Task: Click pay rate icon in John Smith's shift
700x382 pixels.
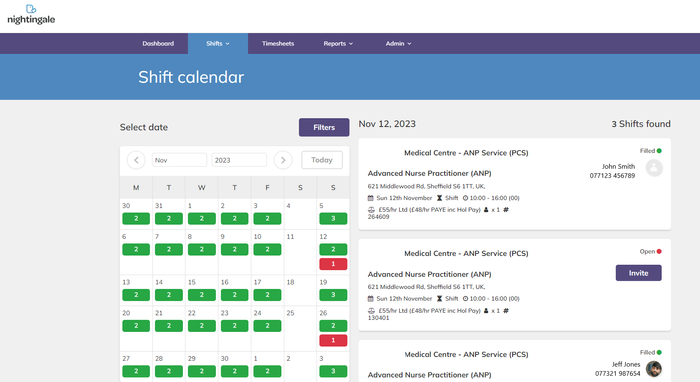Action: click(x=371, y=209)
